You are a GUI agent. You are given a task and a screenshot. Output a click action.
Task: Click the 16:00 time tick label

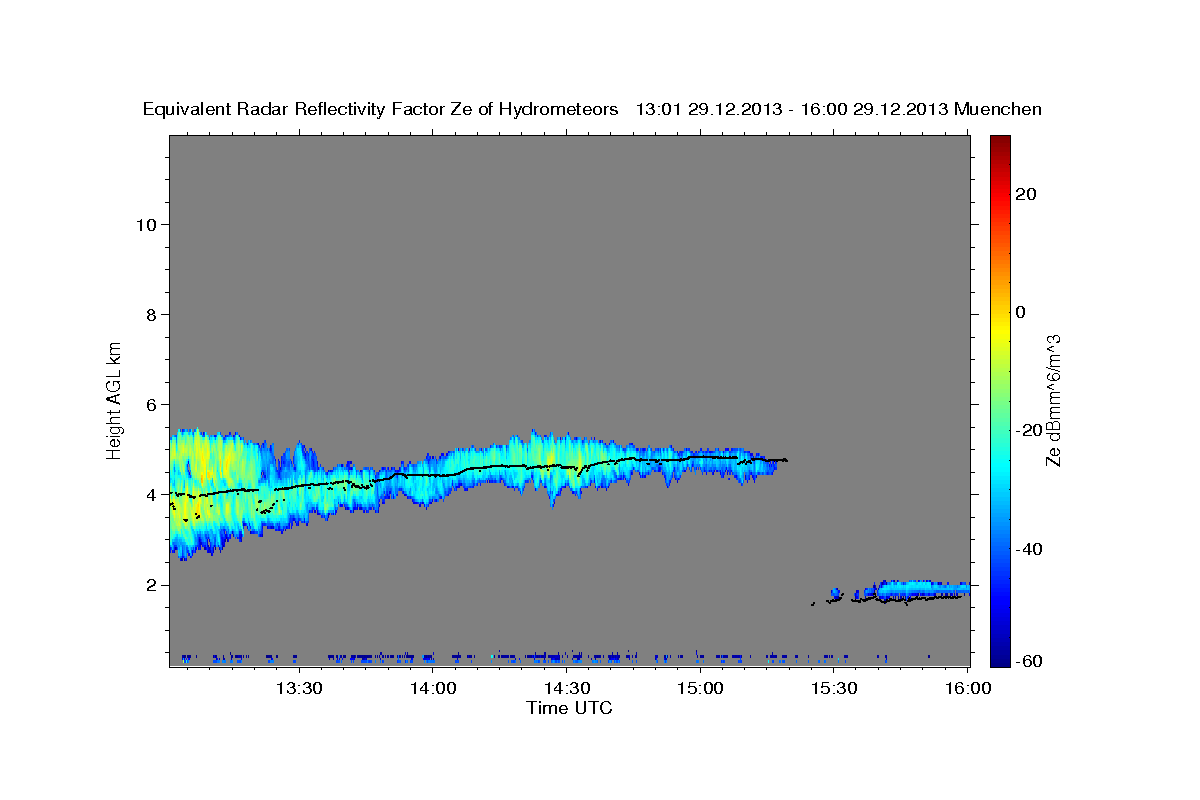click(x=969, y=688)
